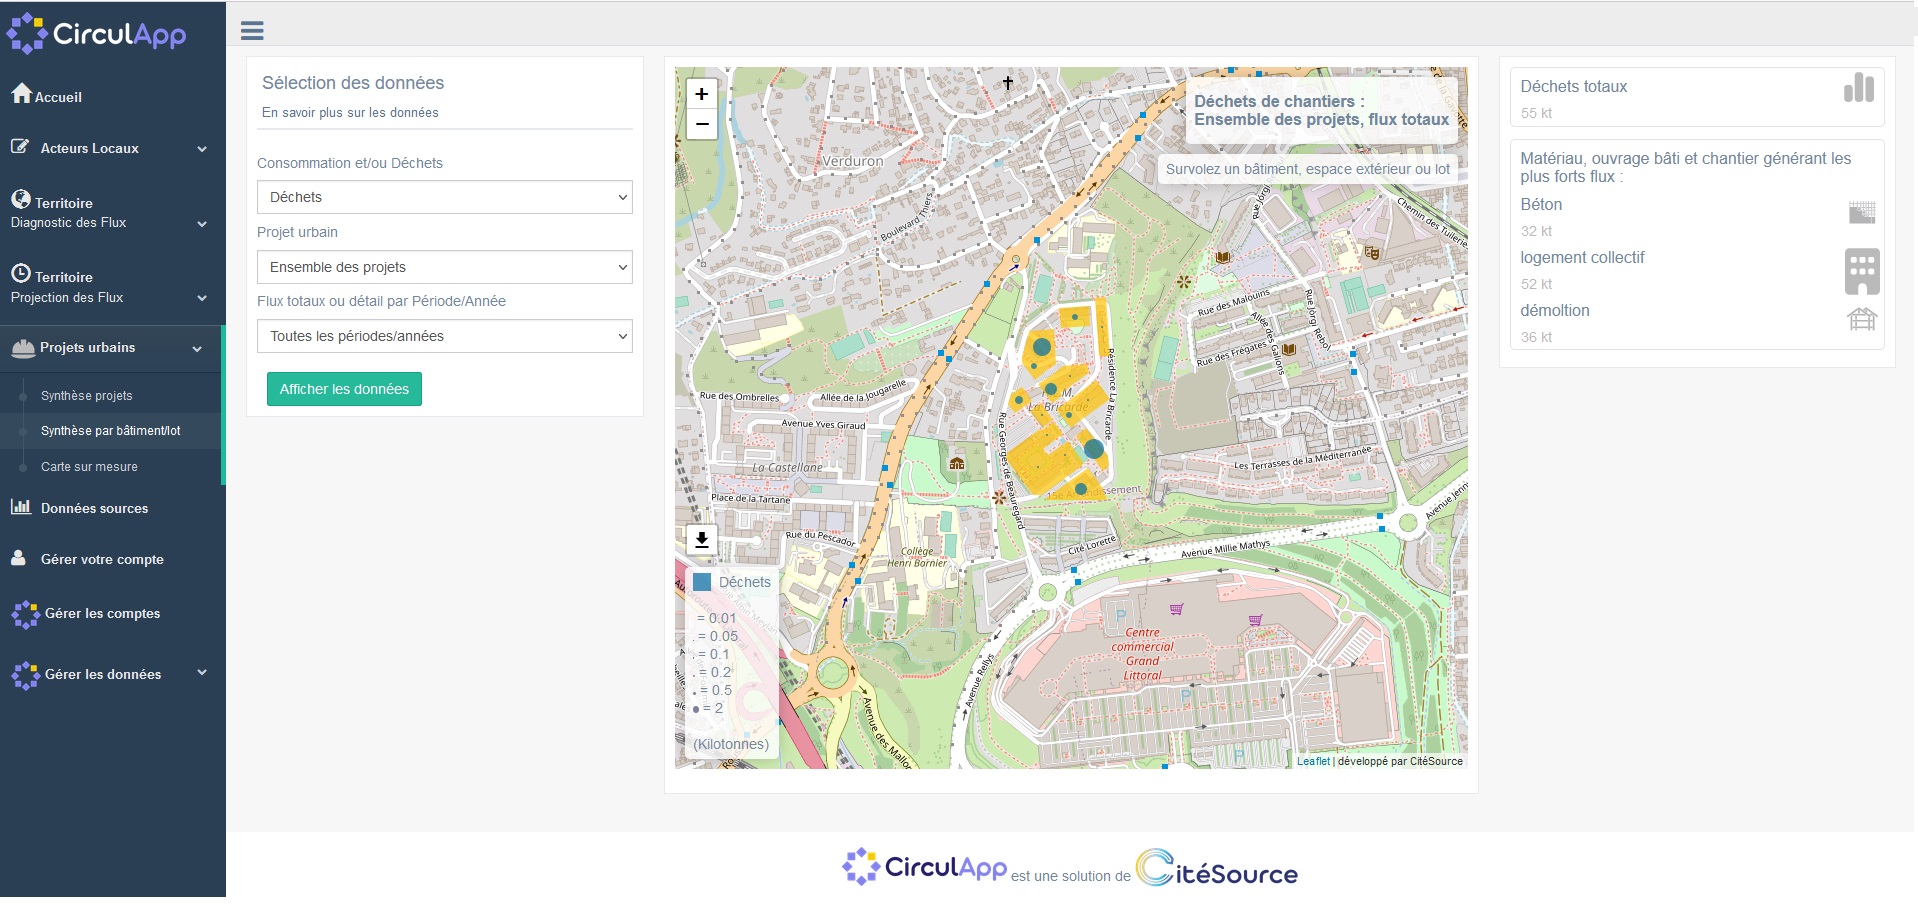Zoom out on the map
This screenshot has width=1918, height=911.
coord(702,125)
